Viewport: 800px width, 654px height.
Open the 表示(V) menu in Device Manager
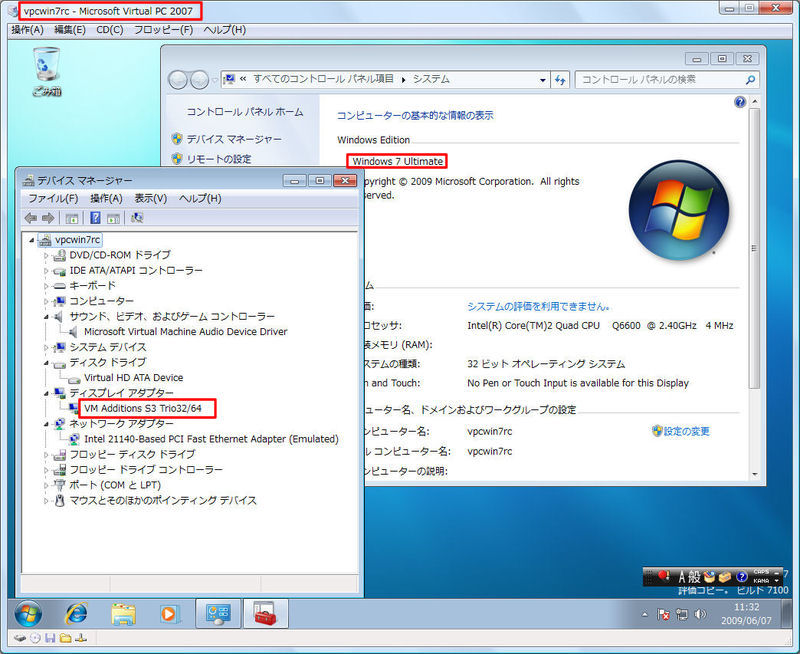(x=151, y=198)
